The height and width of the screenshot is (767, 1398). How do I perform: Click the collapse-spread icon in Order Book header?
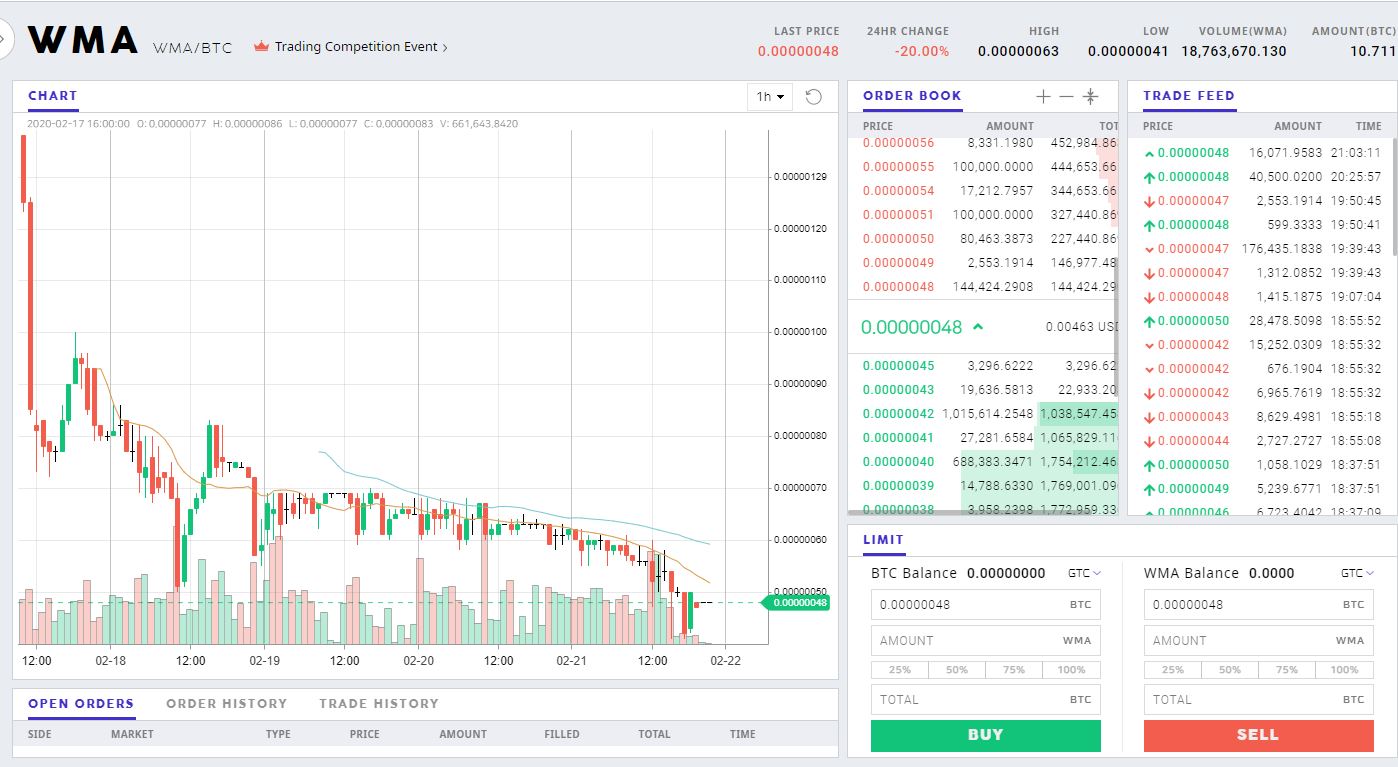[1090, 97]
